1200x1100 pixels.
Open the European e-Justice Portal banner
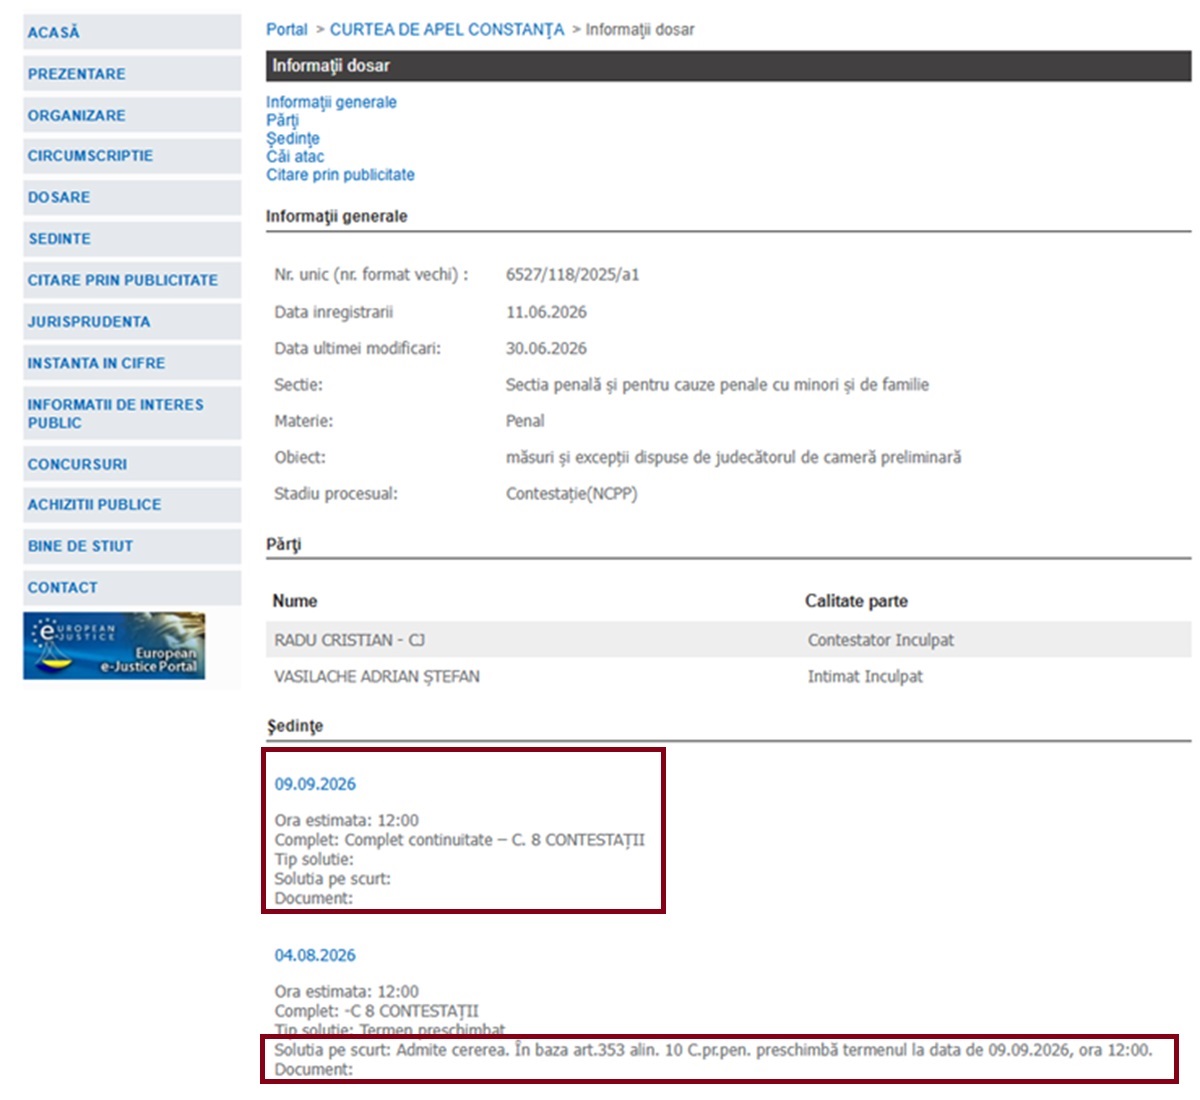coord(114,646)
